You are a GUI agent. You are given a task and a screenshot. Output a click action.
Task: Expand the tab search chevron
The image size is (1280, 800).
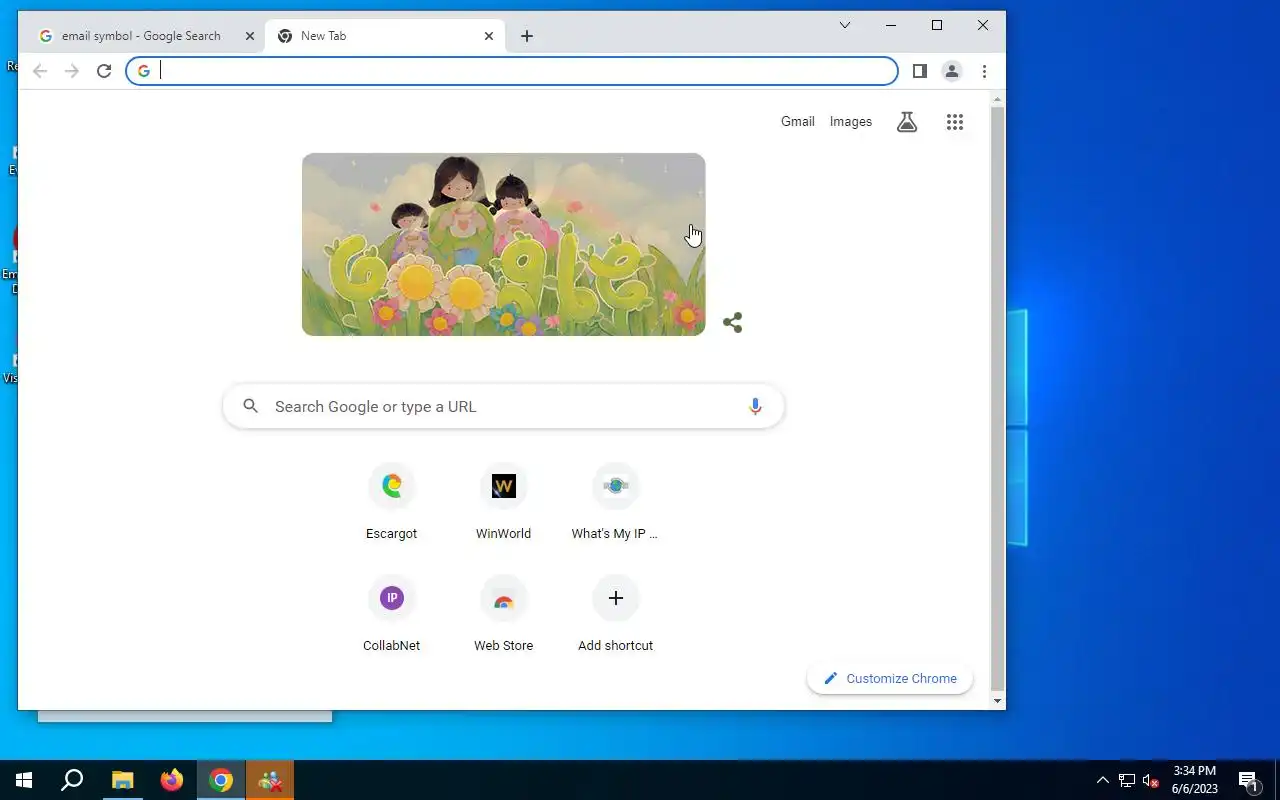(x=845, y=26)
